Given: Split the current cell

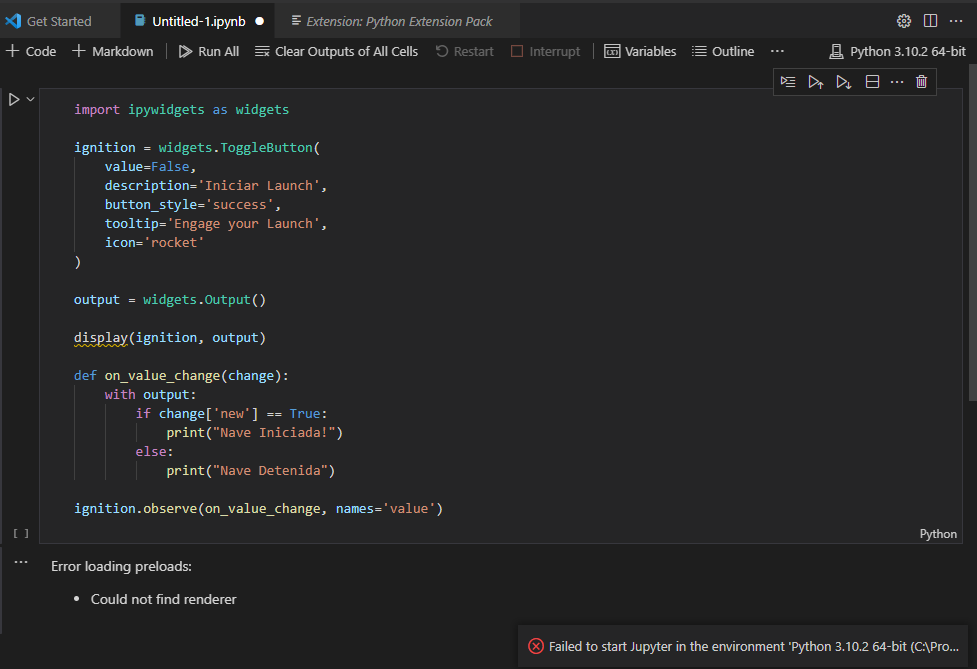Looking at the screenshot, I should tap(872, 82).
